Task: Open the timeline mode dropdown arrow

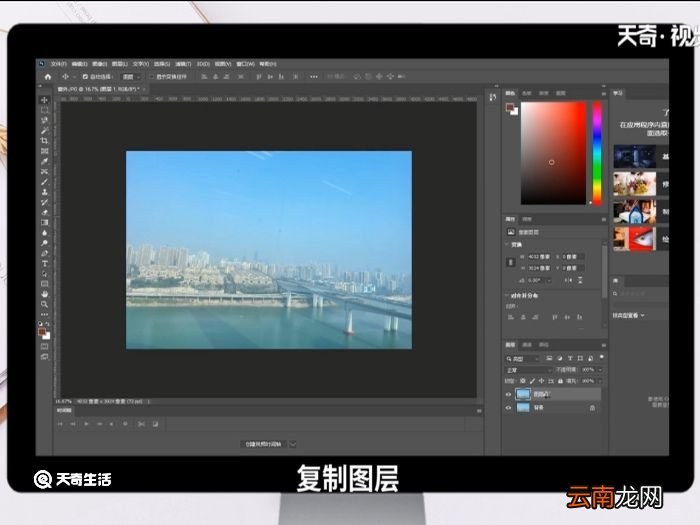Action: [x=293, y=444]
